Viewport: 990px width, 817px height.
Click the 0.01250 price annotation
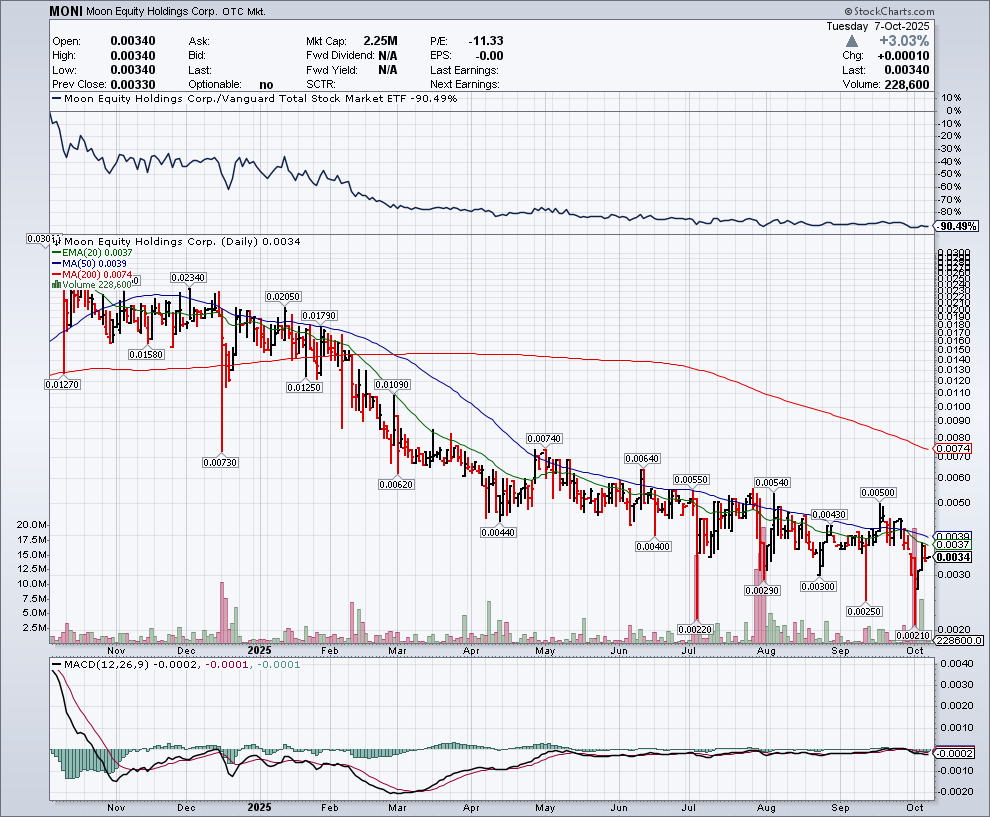(x=304, y=387)
